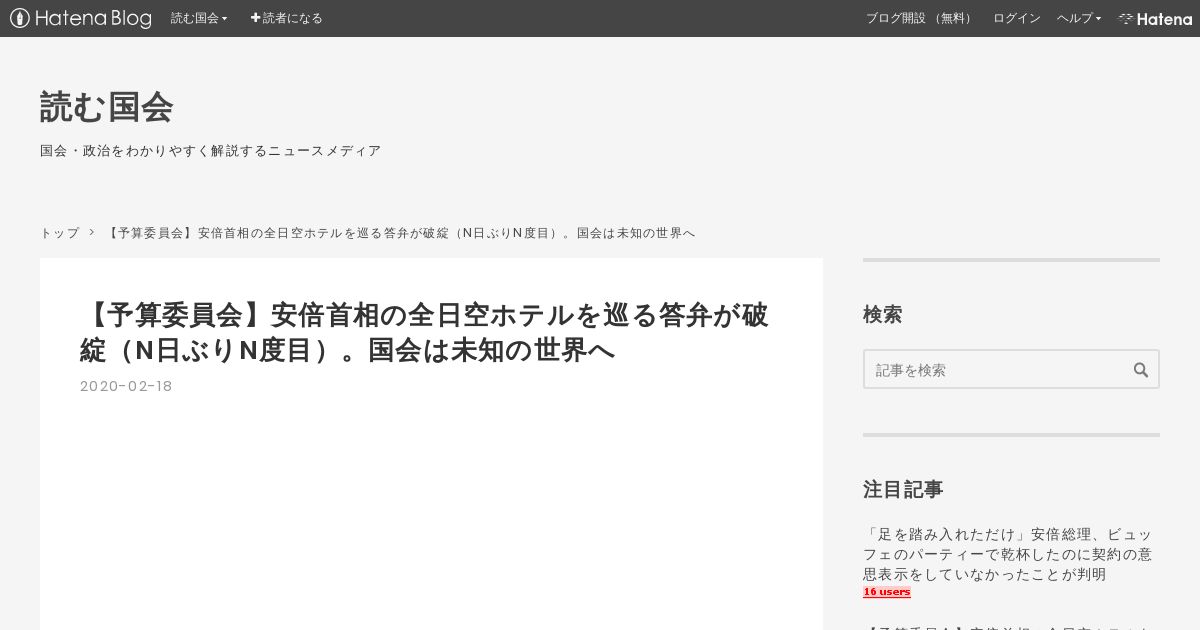The width and height of the screenshot is (1200, 630).
Task: Click the 注目記事 sidebar heading
Action: click(x=903, y=489)
